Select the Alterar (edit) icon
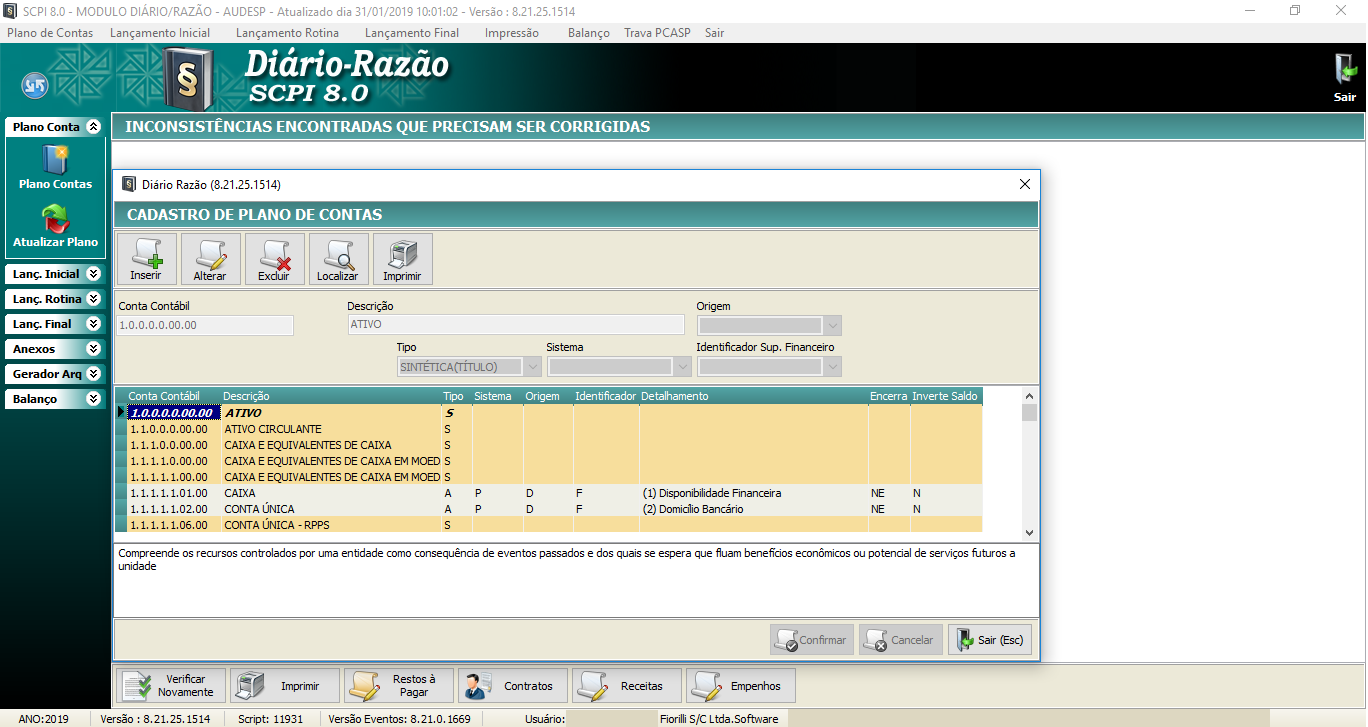The height and width of the screenshot is (727, 1368). (x=210, y=258)
